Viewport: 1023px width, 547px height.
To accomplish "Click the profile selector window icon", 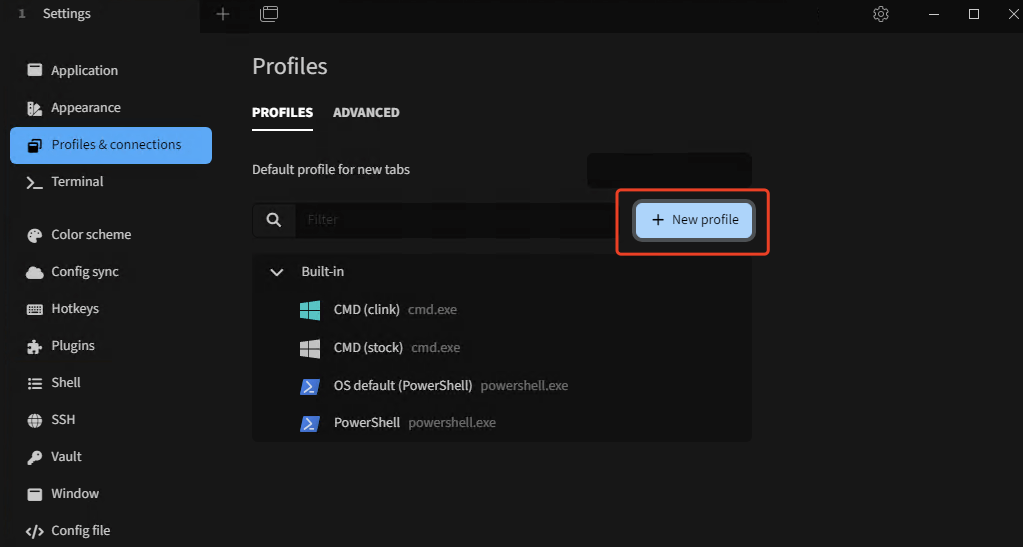I will [x=269, y=14].
